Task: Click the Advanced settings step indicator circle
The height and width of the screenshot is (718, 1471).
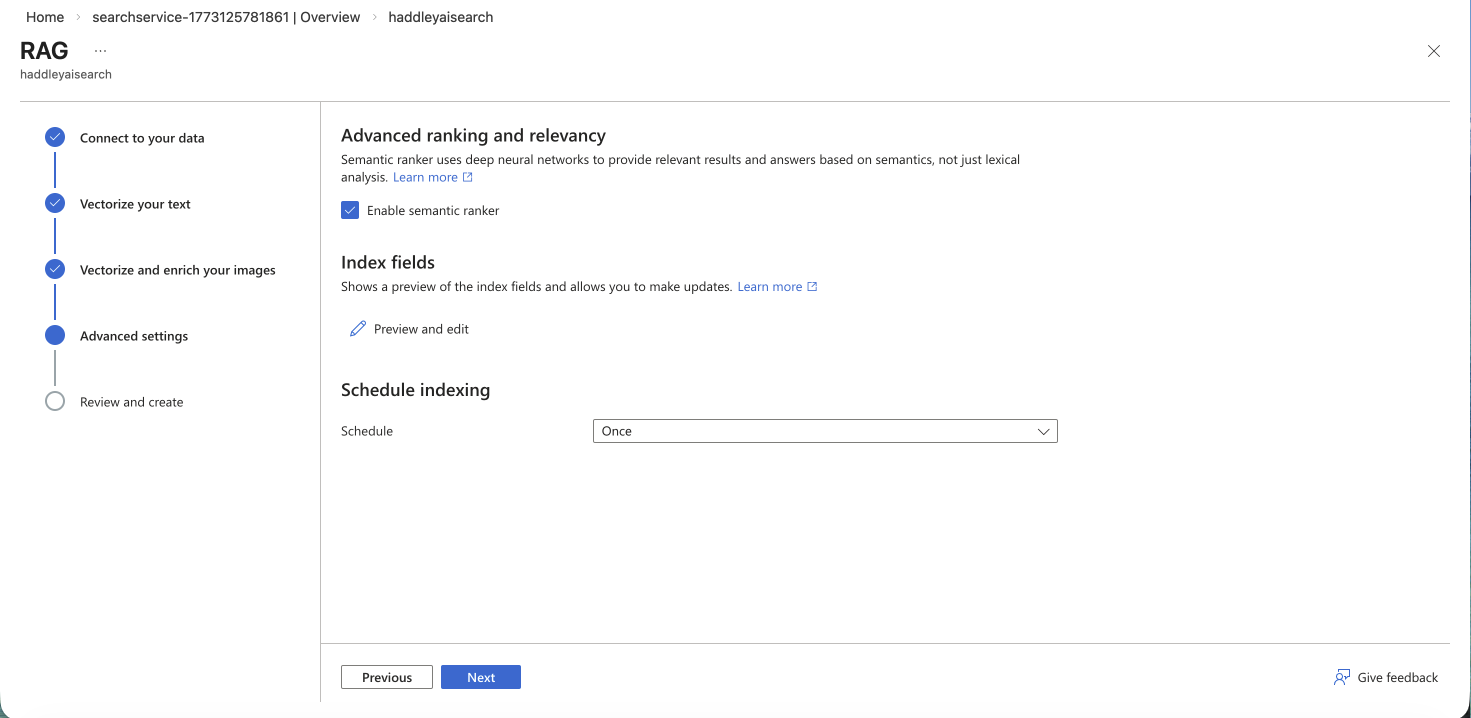Action: coord(55,334)
